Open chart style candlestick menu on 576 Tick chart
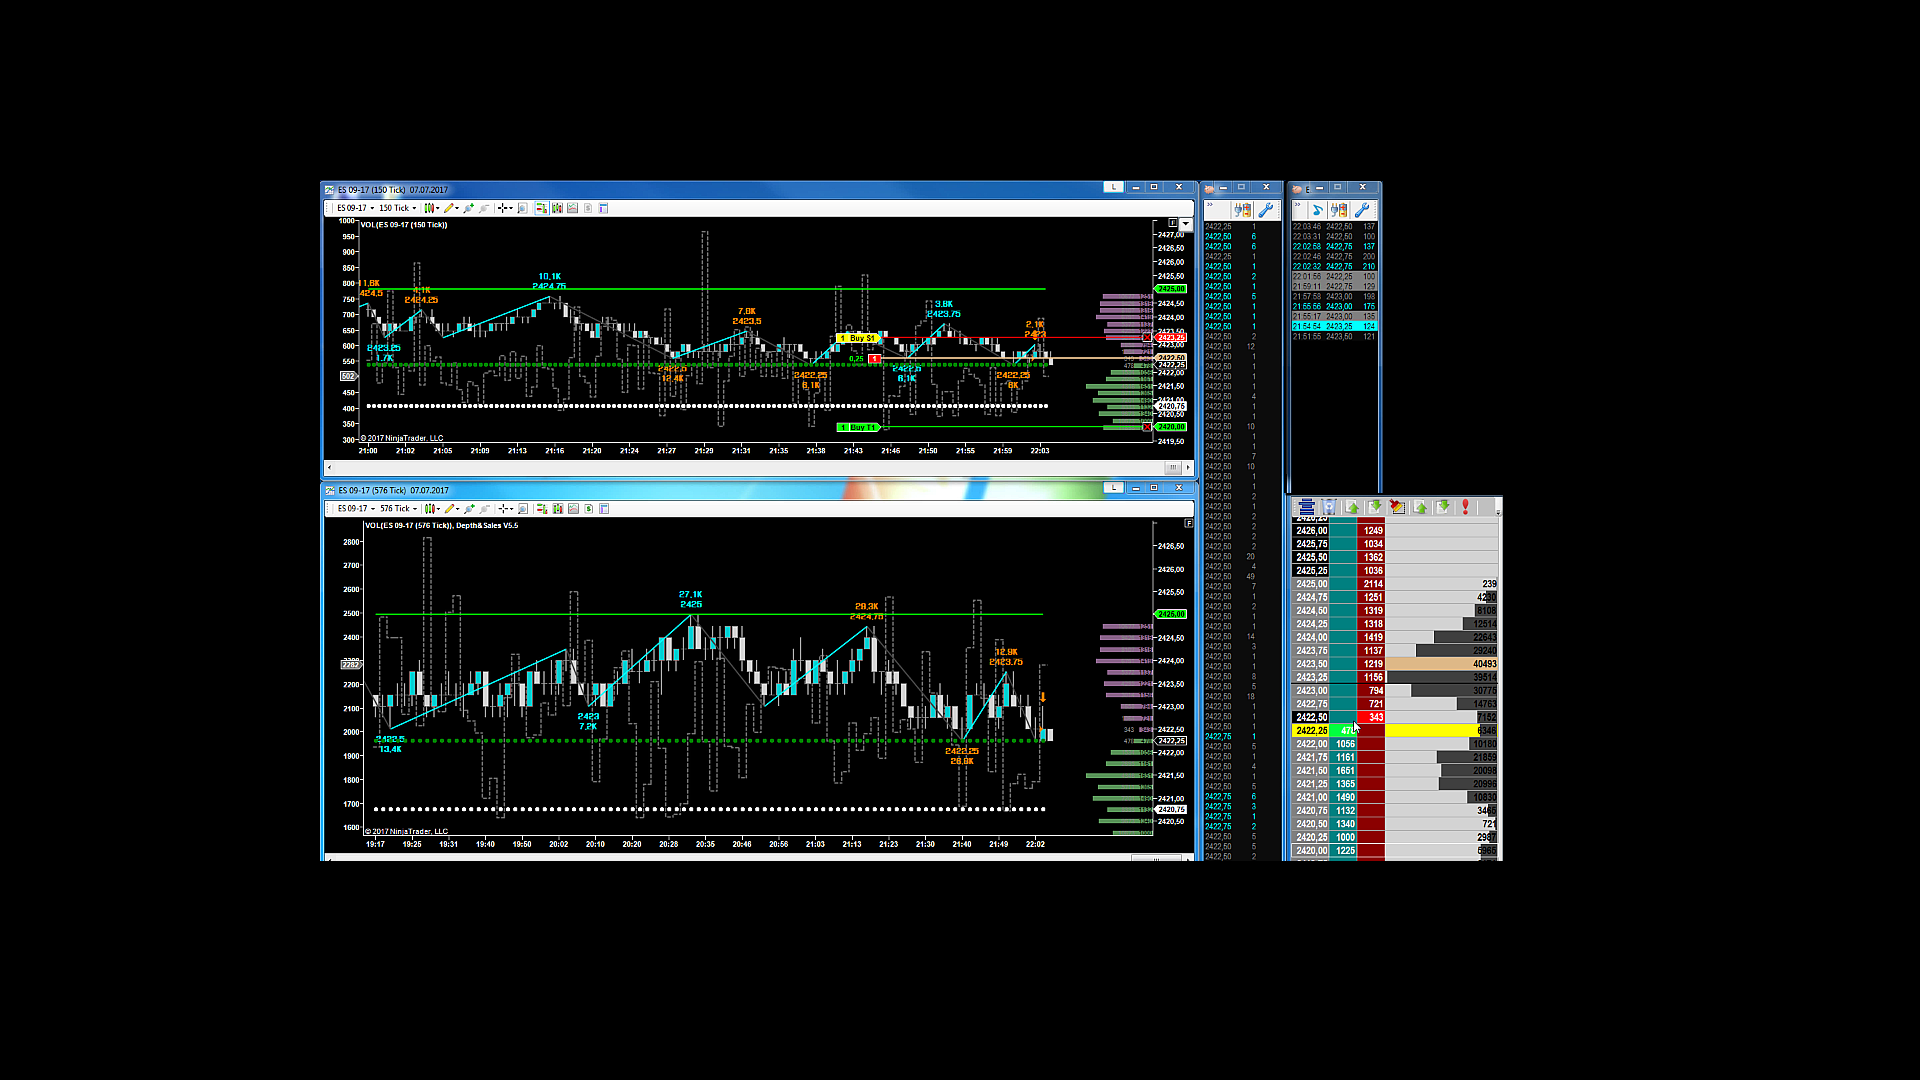This screenshot has height=1080, width=1920. (x=432, y=508)
